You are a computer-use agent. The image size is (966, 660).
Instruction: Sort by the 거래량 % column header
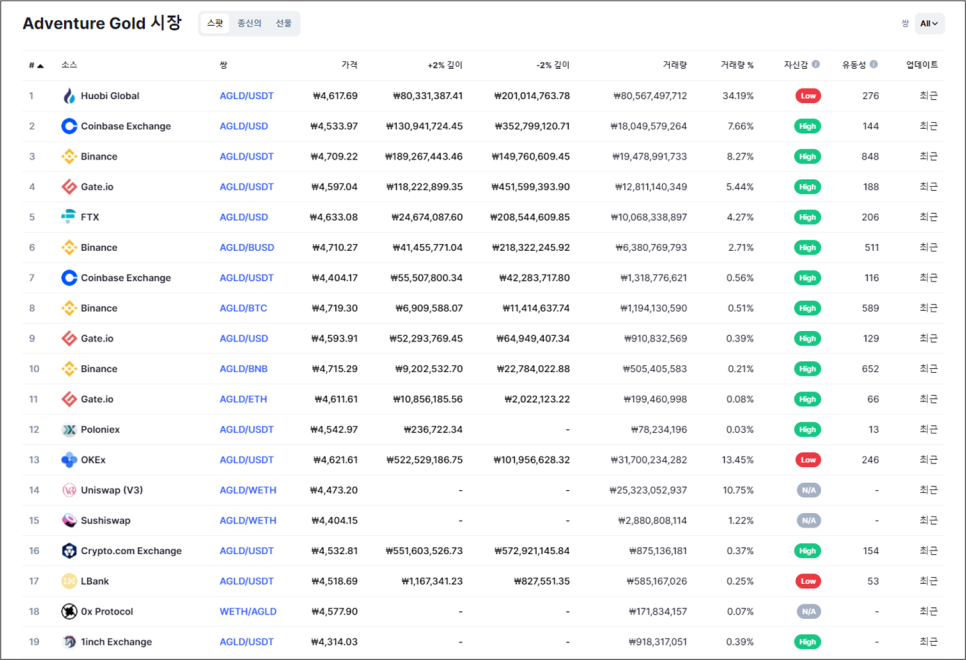pyautogui.click(x=737, y=65)
